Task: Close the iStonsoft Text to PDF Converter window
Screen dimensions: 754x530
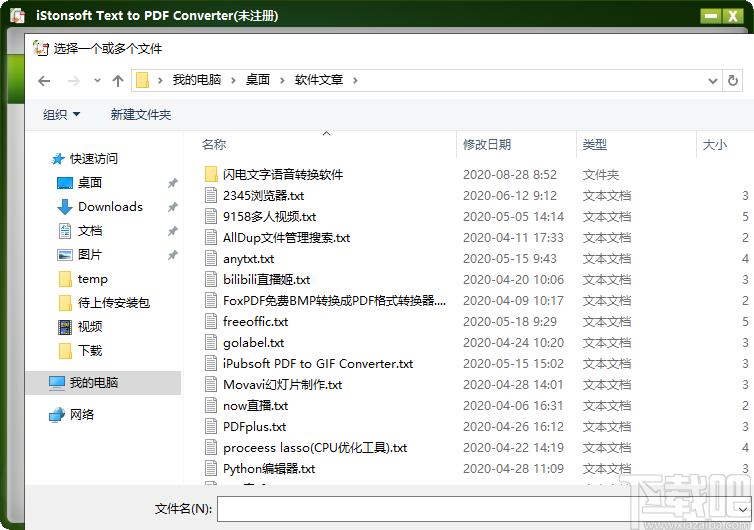Action: [733, 16]
